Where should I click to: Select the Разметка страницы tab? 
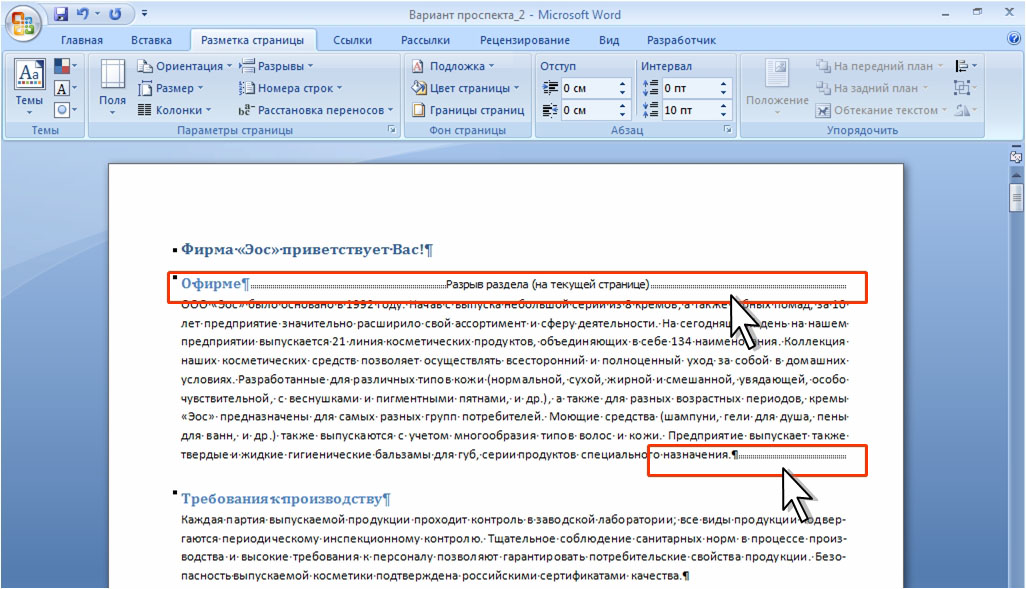coord(253,40)
